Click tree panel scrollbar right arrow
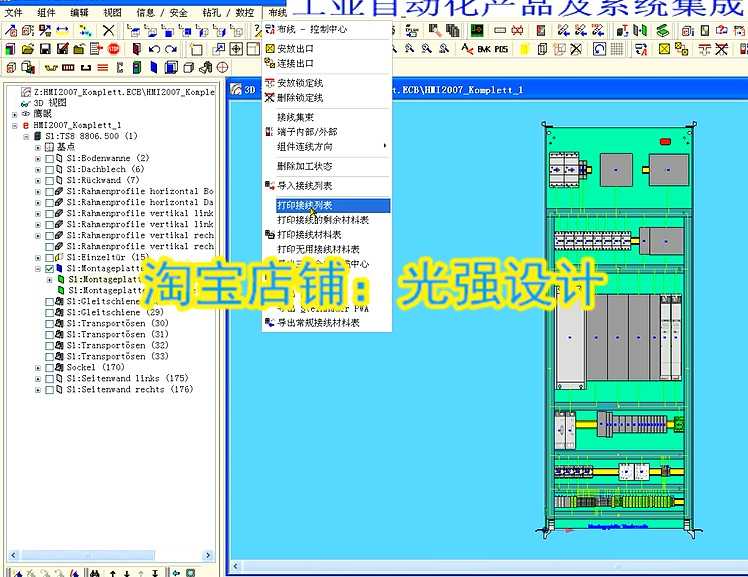748x577 pixels. (208, 556)
